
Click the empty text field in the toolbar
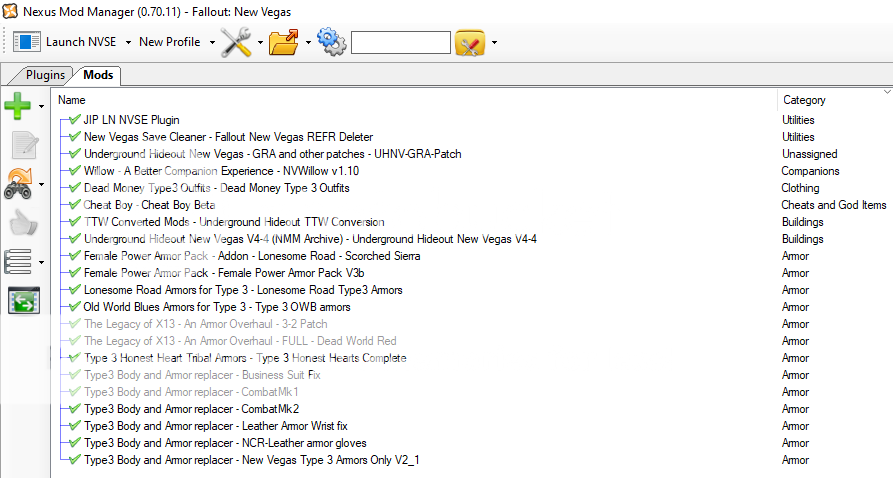click(400, 42)
